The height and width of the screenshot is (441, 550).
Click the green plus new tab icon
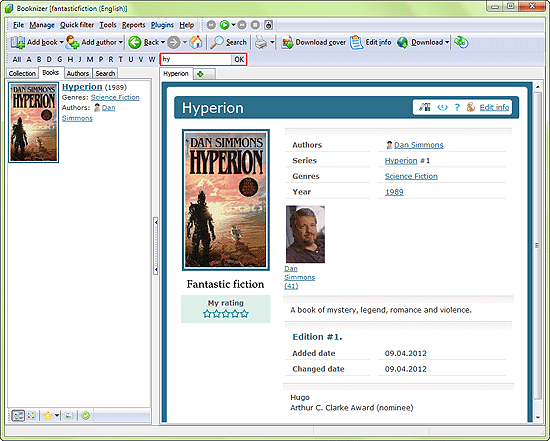point(200,74)
